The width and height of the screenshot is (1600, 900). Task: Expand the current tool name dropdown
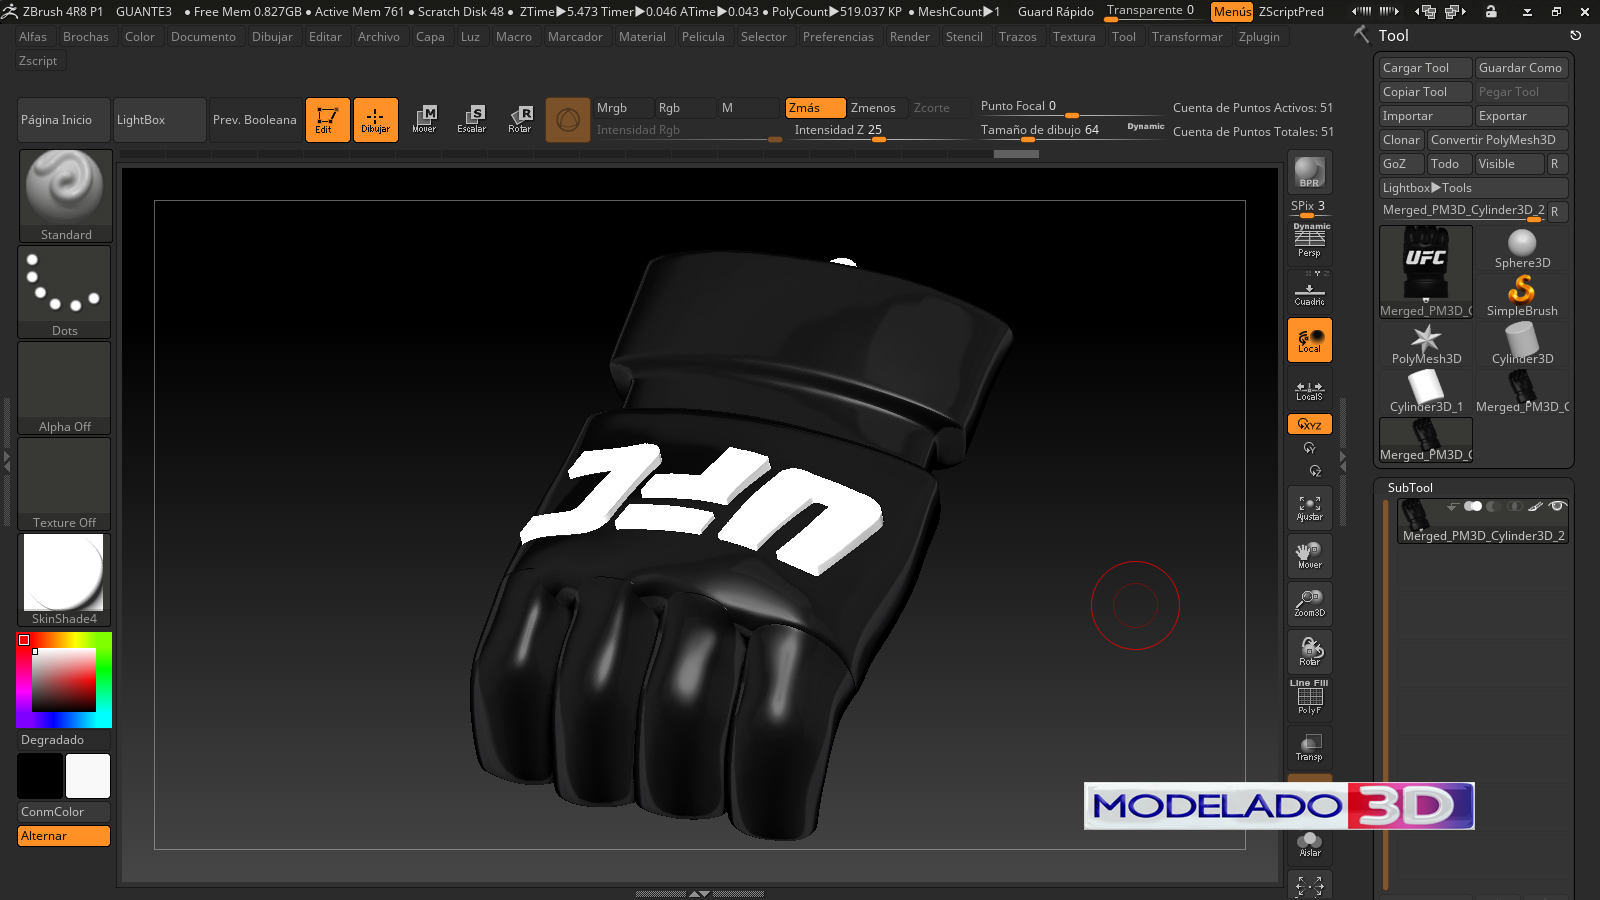click(1464, 211)
